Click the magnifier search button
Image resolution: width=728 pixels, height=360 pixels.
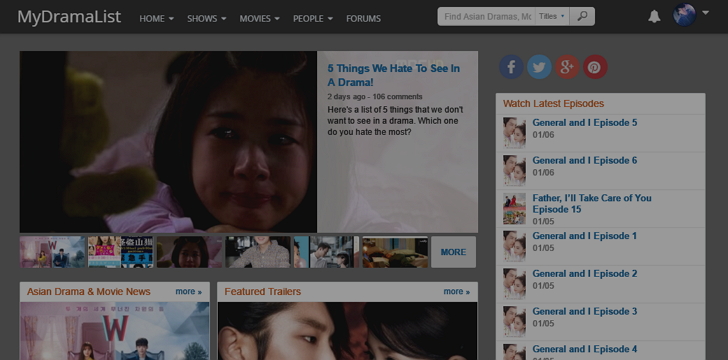(x=582, y=16)
